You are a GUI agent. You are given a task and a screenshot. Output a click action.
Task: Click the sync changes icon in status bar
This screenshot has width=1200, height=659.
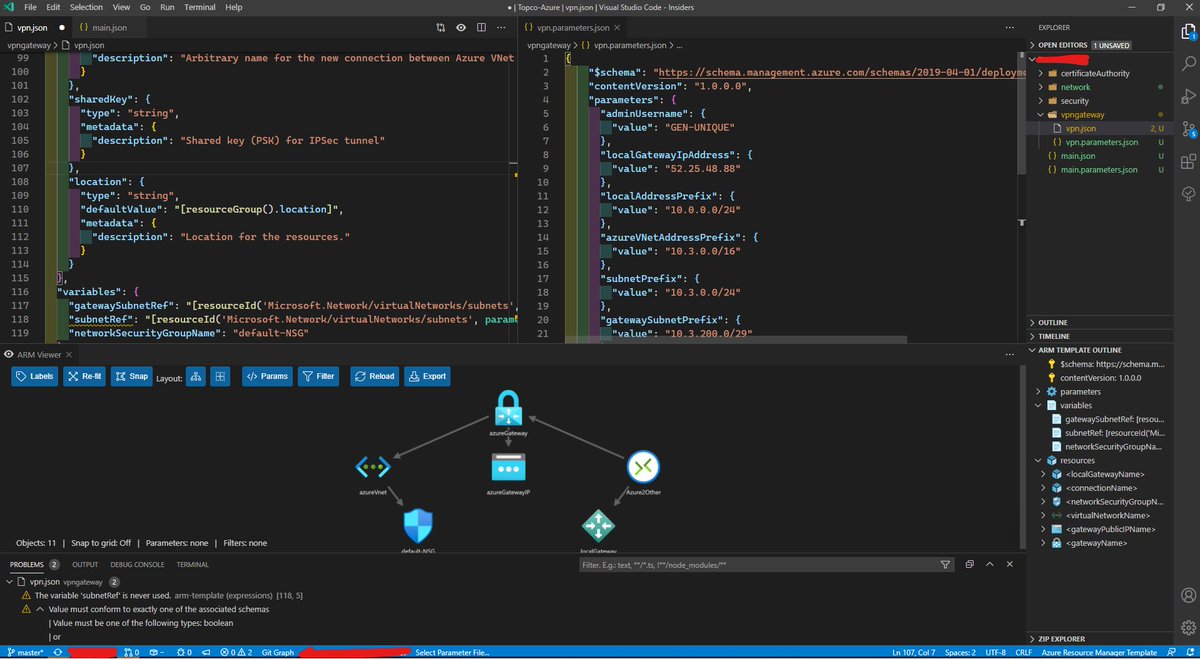click(x=58, y=652)
